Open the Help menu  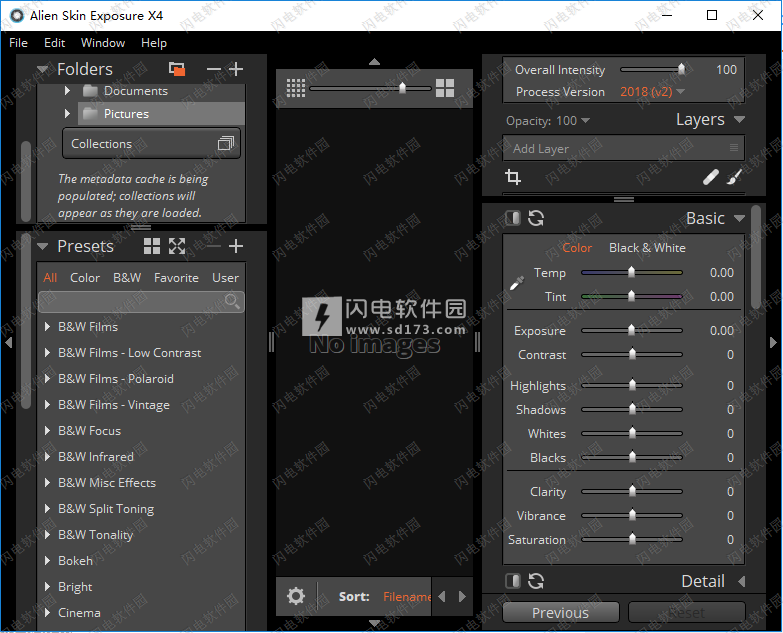154,43
